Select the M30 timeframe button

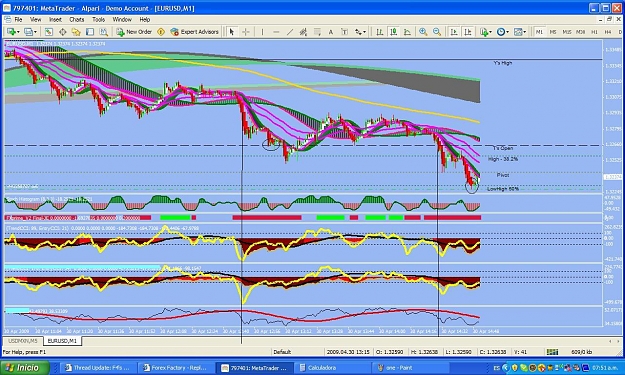[x=581, y=32]
